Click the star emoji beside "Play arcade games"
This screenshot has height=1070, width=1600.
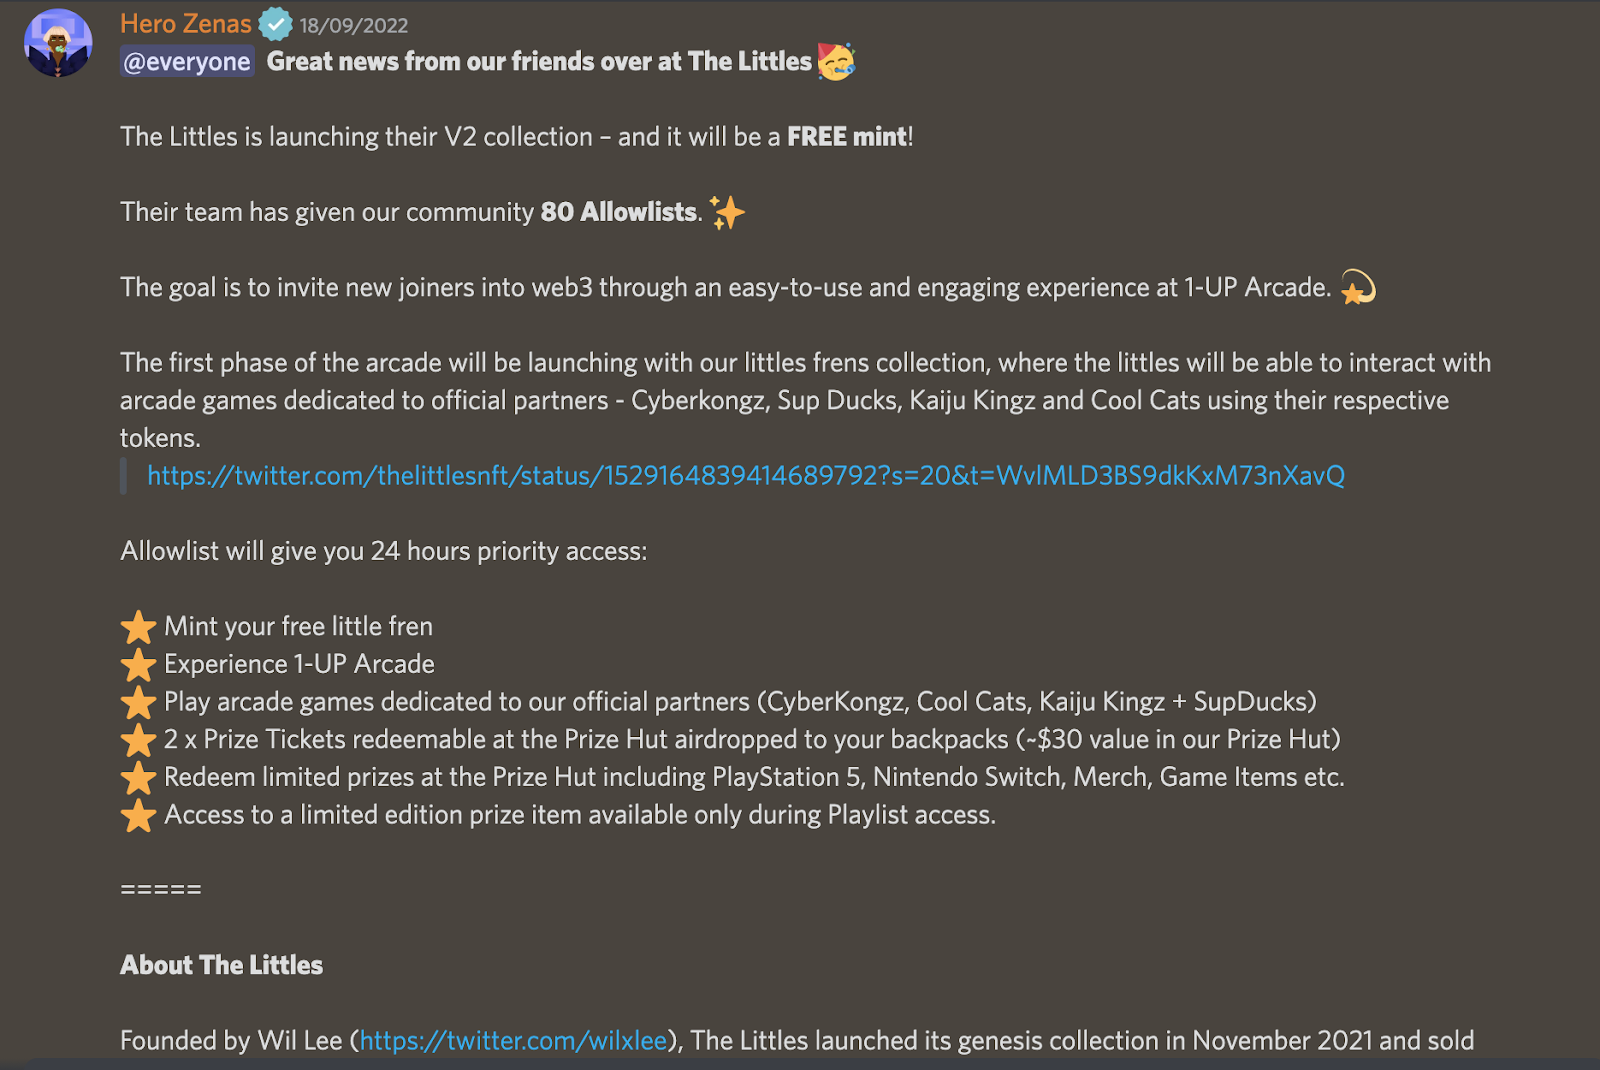click(138, 703)
